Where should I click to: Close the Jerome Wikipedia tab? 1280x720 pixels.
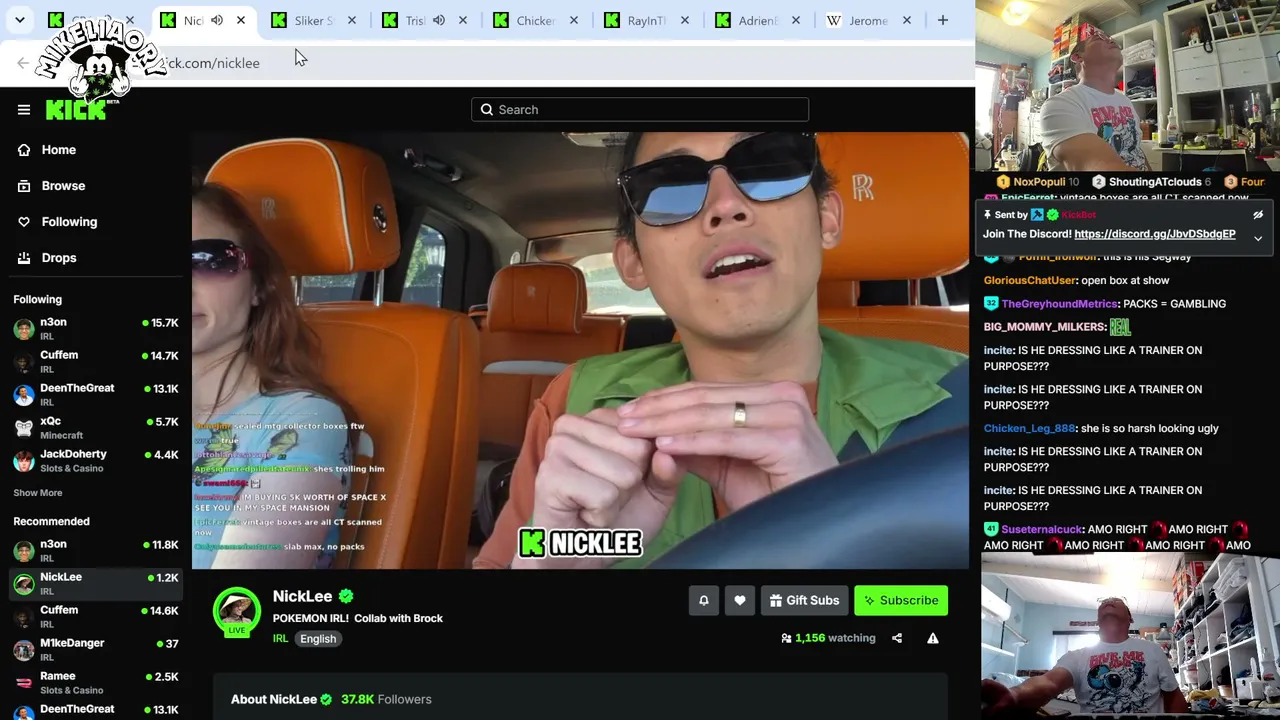coord(907,20)
